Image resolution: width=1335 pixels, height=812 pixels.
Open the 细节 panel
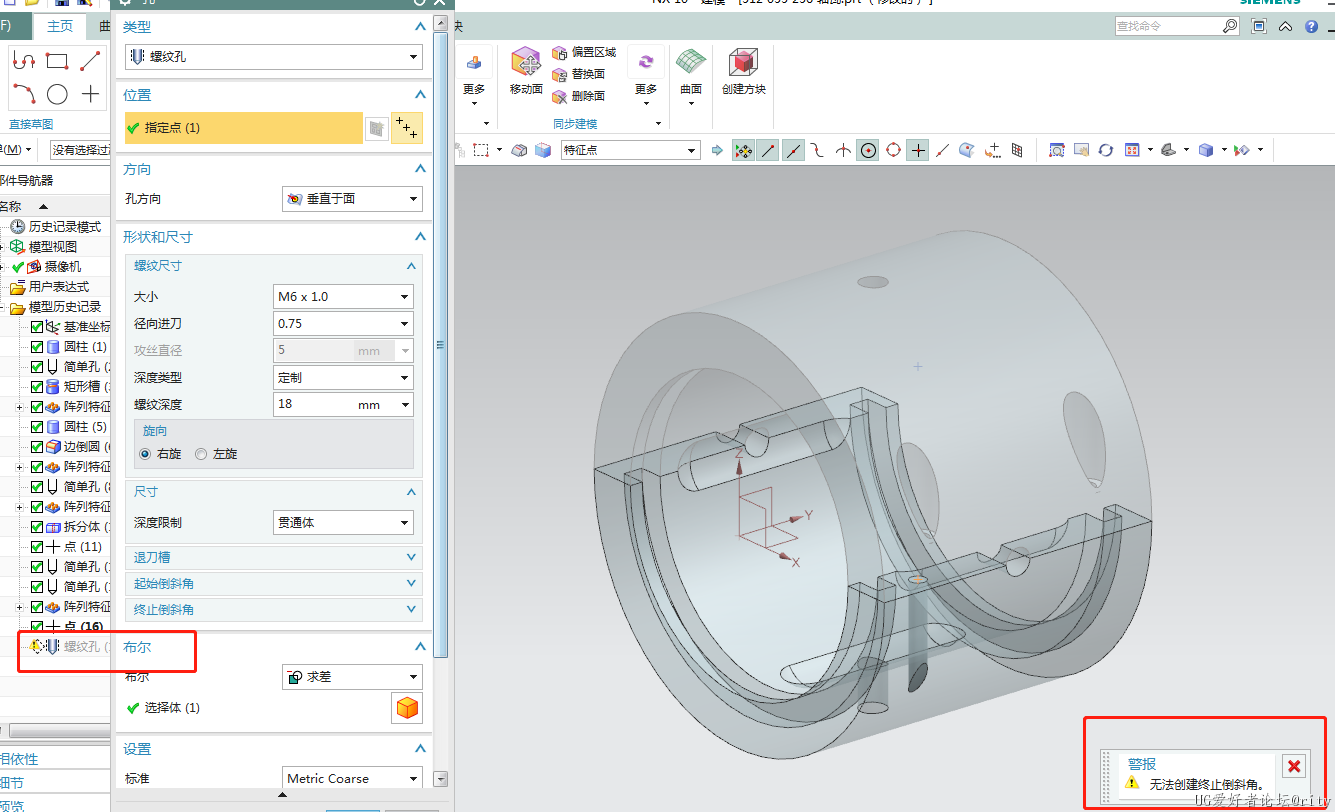coord(55,782)
